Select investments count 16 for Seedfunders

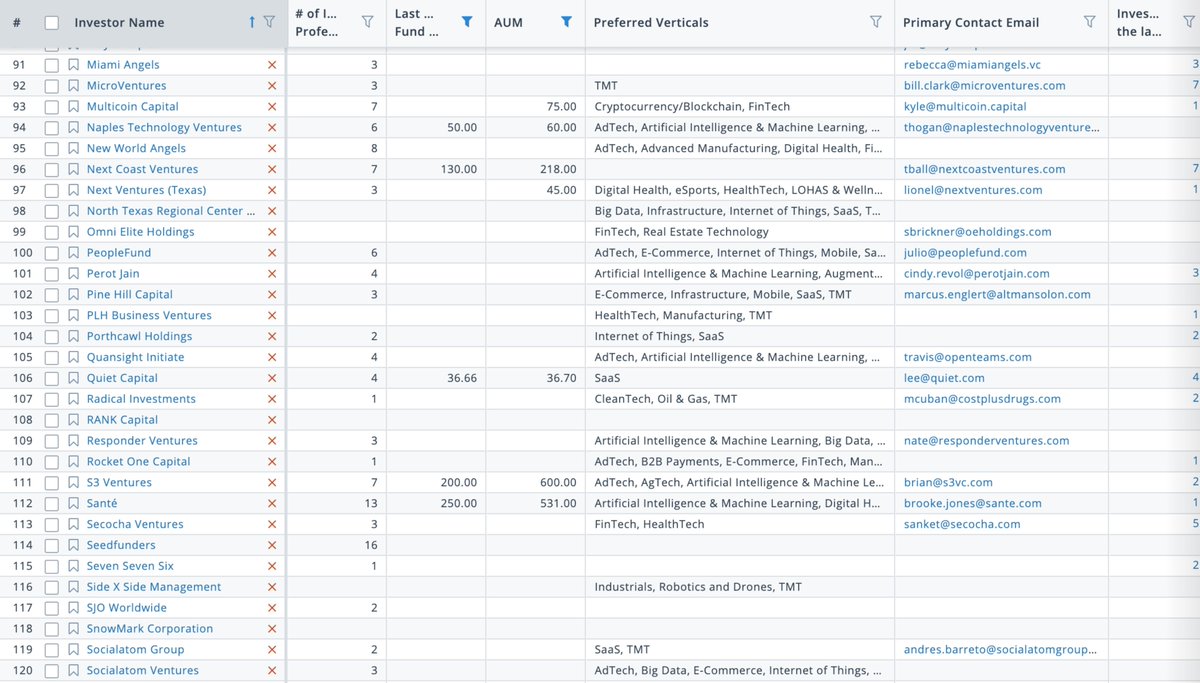coord(371,546)
